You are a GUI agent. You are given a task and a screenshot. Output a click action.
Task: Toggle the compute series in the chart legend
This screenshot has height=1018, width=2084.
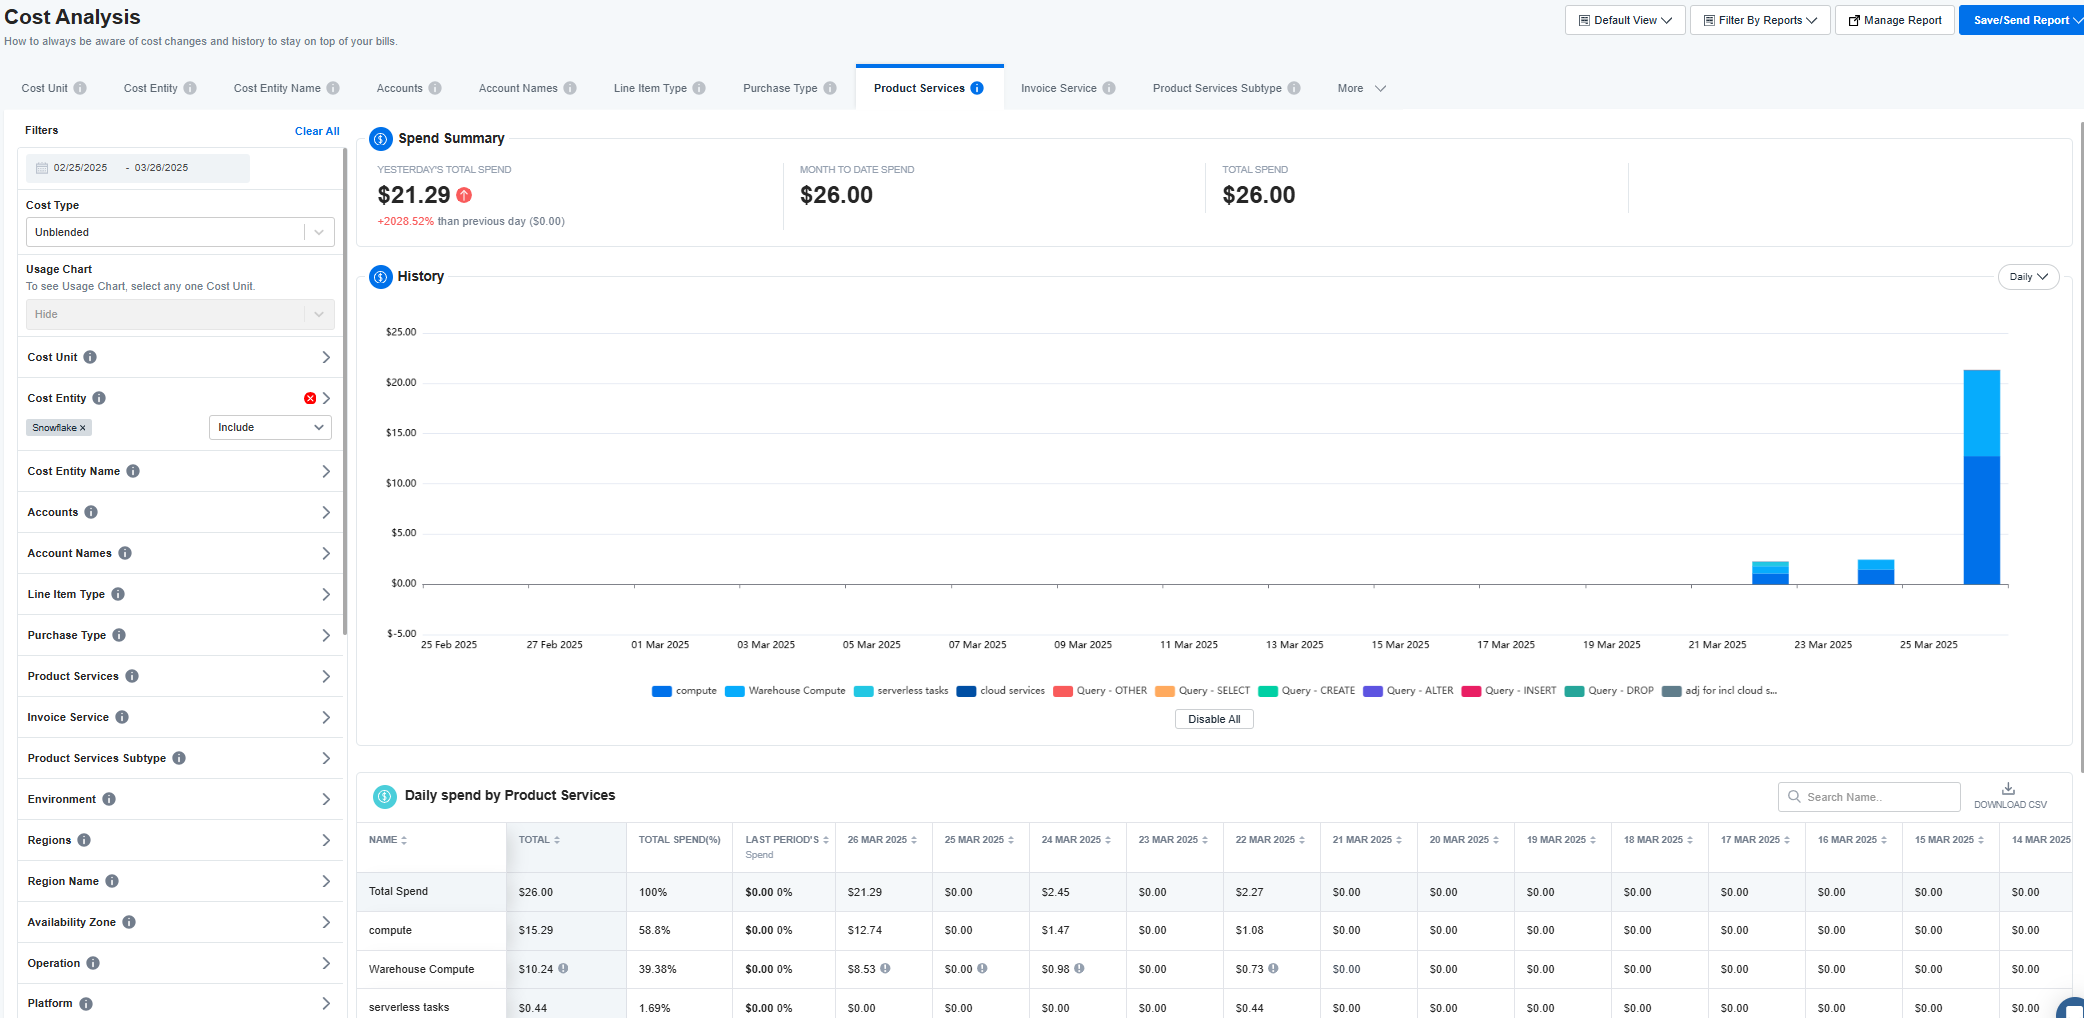684,691
